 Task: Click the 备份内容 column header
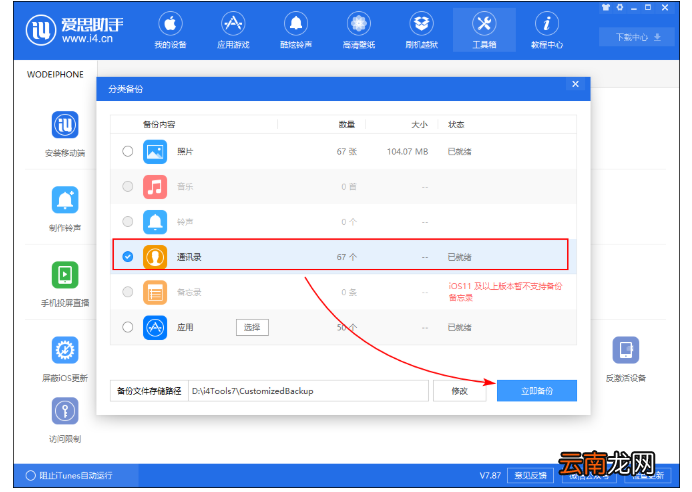point(159,124)
